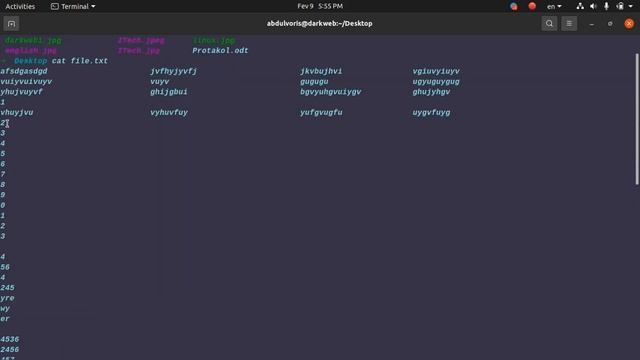This screenshot has height=360, width=640.
Task: Open a new terminal tab
Action: [11, 24]
